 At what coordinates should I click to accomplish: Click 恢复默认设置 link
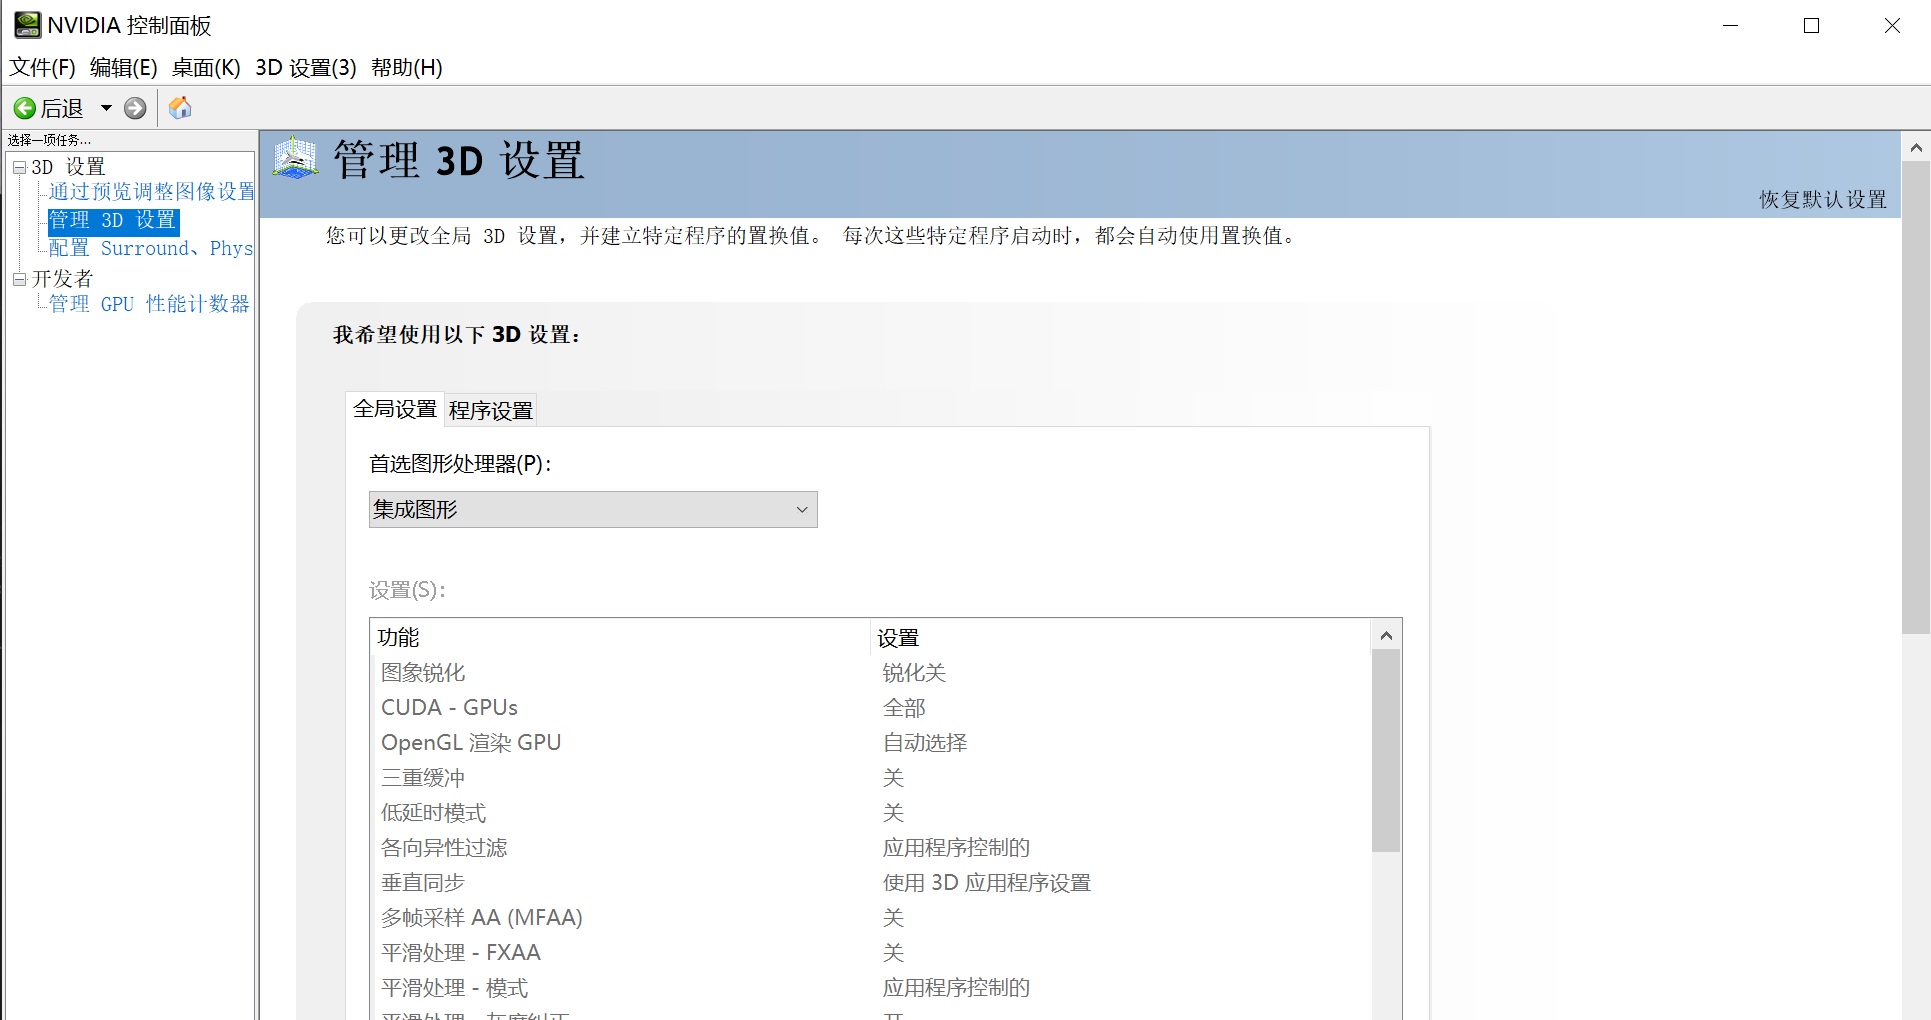[1823, 199]
